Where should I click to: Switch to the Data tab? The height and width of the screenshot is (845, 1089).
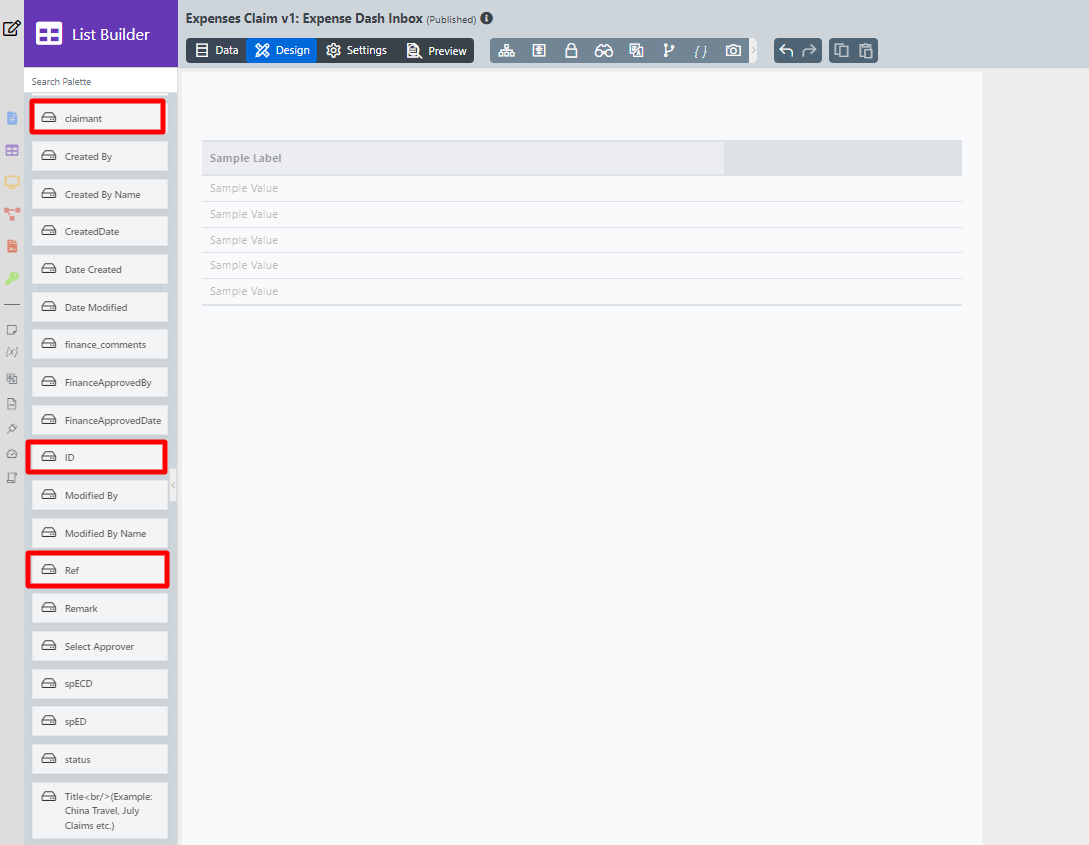click(217, 51)
